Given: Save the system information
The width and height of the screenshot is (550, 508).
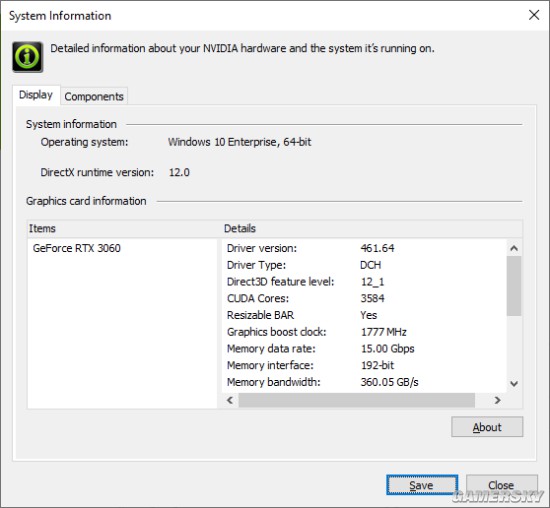Looking at the screenshot, I should click(x=422, y=485).
